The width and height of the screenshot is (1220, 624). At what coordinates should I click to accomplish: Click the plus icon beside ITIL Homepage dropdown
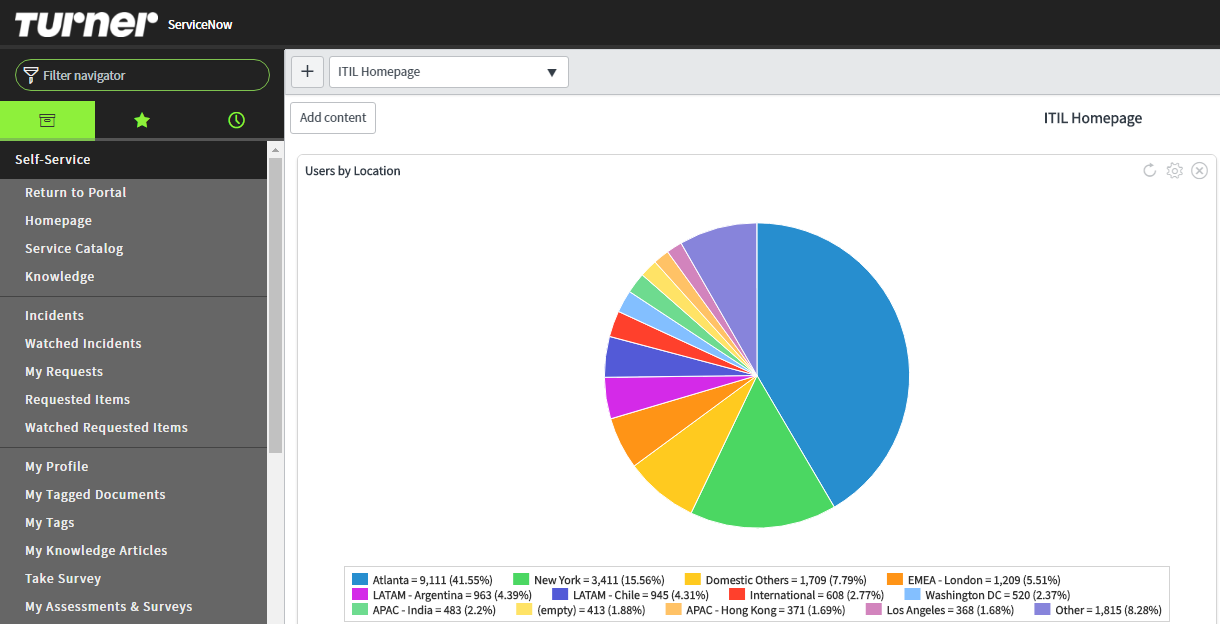pyautogui.click(x=307, y=72)
